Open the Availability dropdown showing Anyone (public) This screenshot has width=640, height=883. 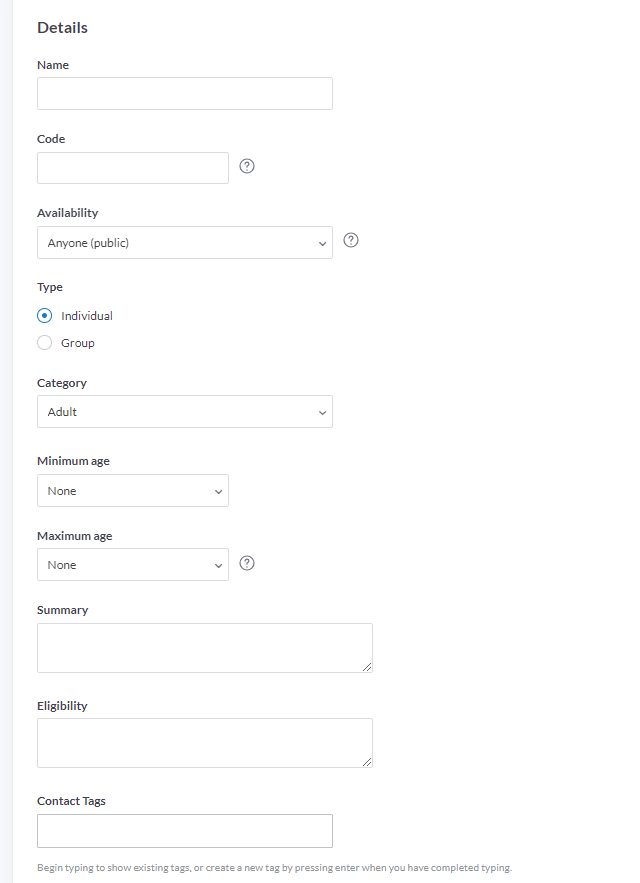tap(185, 243)
